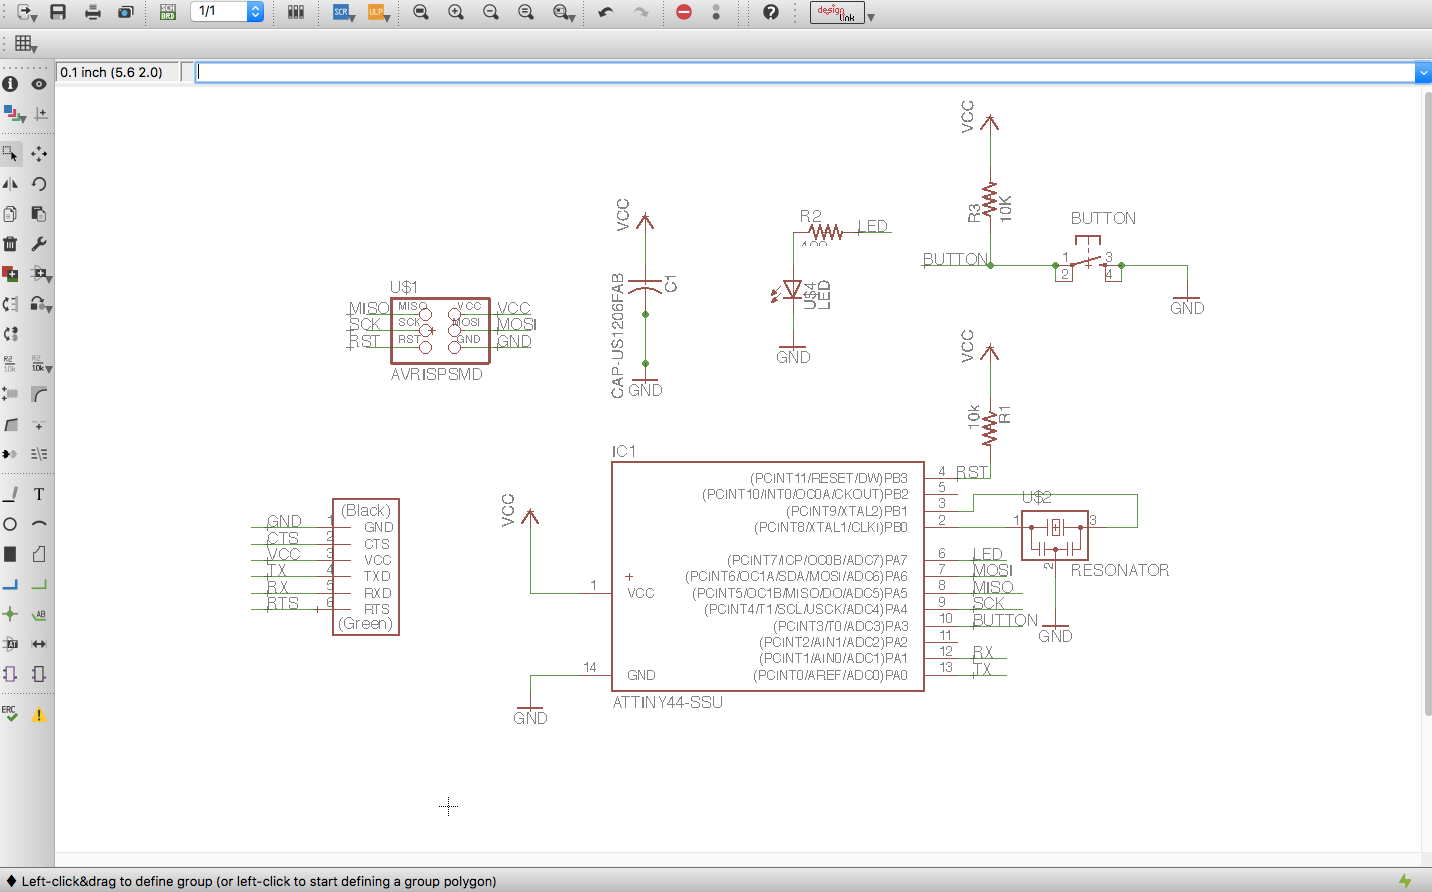The height and width of the screenshot is (892, 1432).
Task: Select the Delete trash tool
Action: pyautogui.click(x=10, y=244)
